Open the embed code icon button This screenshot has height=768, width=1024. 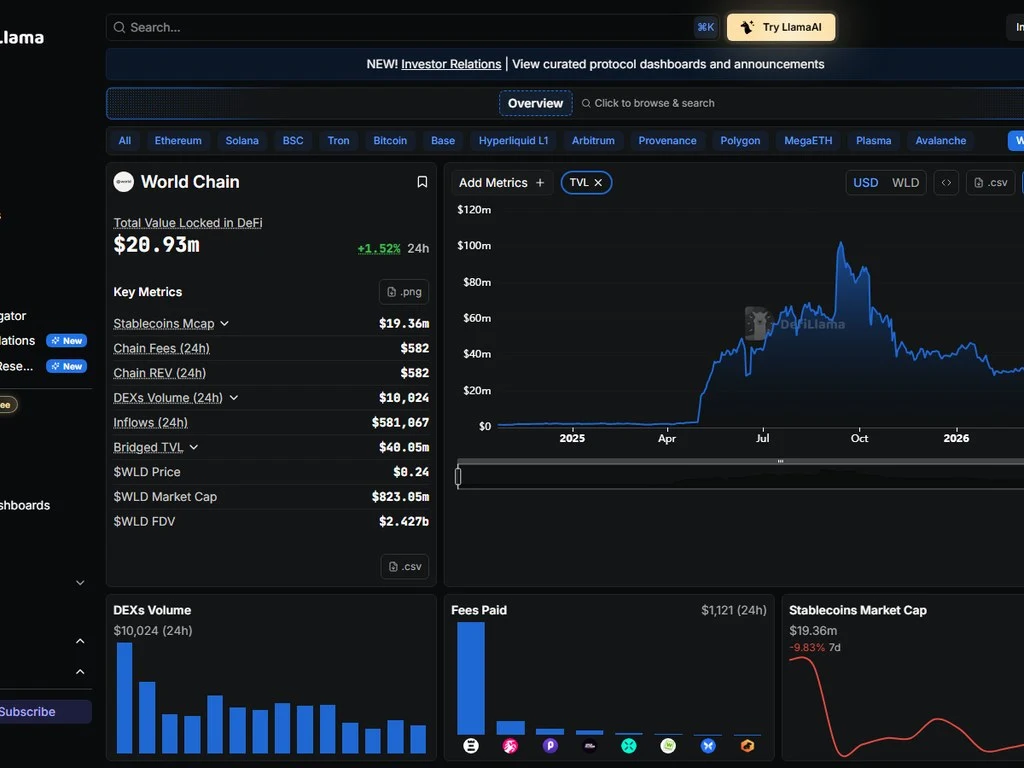[x=946, y=183]
